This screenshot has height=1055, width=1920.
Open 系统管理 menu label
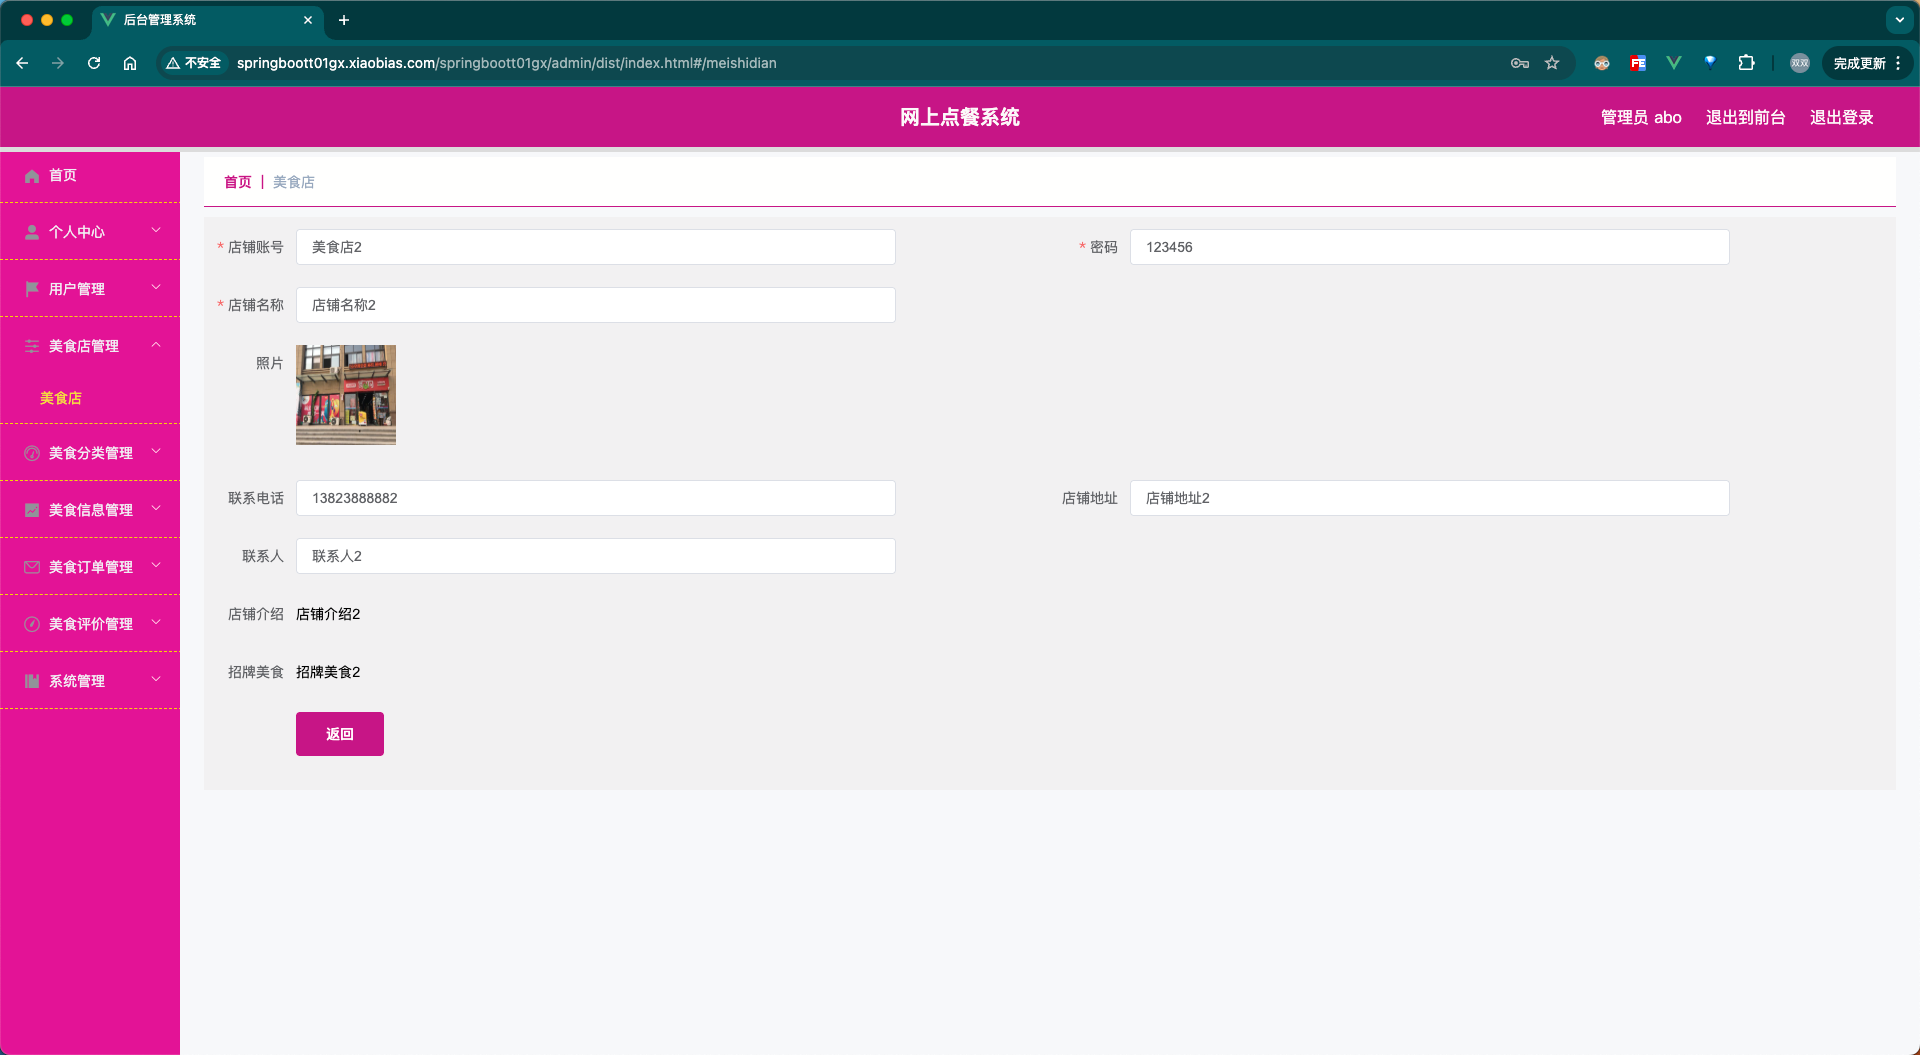[77, 681]
